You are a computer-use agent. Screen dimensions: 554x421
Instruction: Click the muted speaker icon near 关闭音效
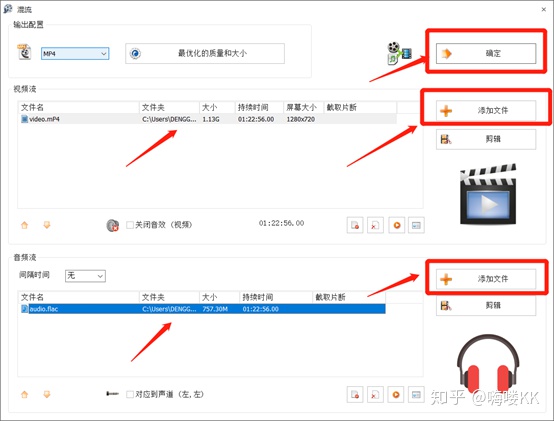(113, 225)
